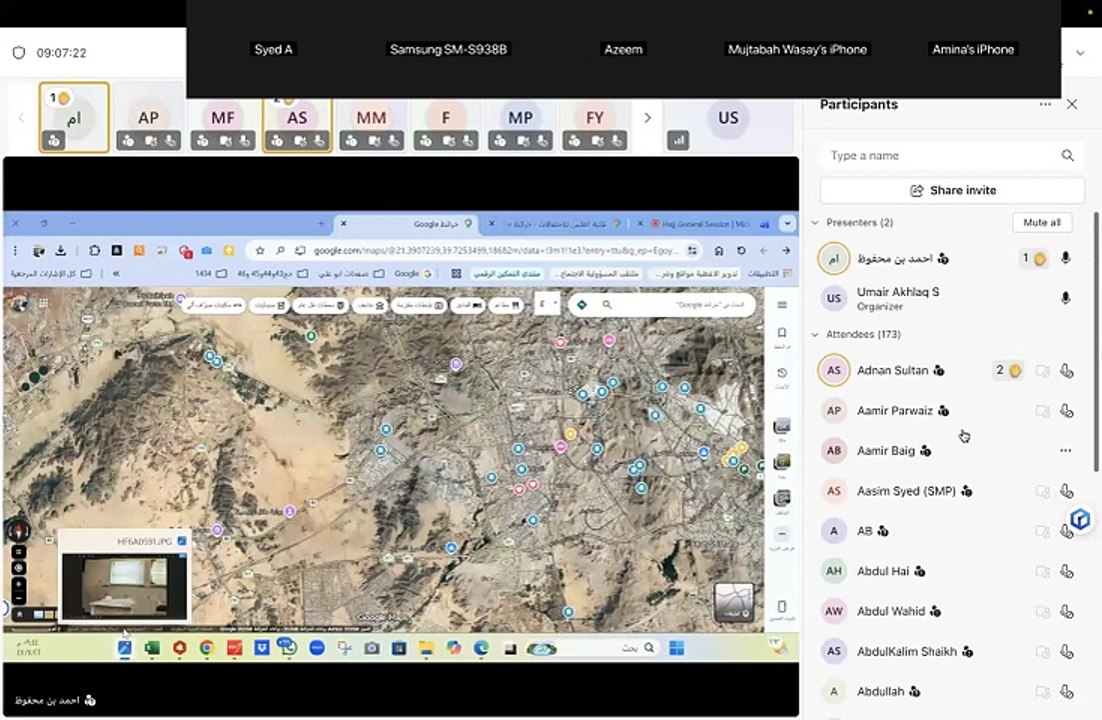Click the bookmark star in the address bar
The height and width of the screenshot is (720, 1102).
260,250
